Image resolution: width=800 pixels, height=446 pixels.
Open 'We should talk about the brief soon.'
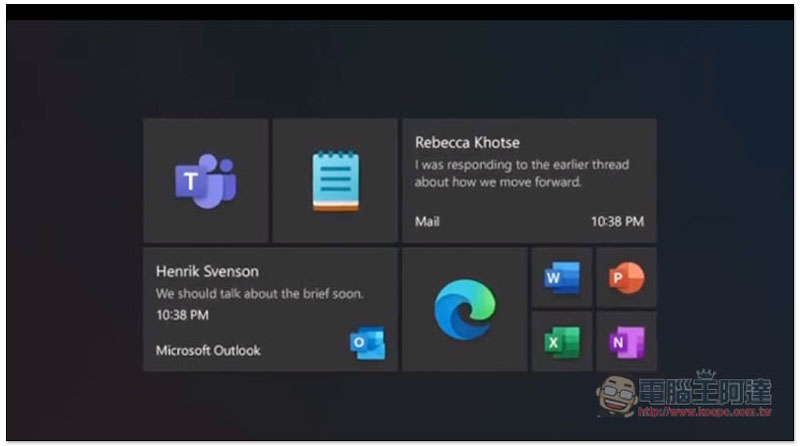click(x=260, y=293)
